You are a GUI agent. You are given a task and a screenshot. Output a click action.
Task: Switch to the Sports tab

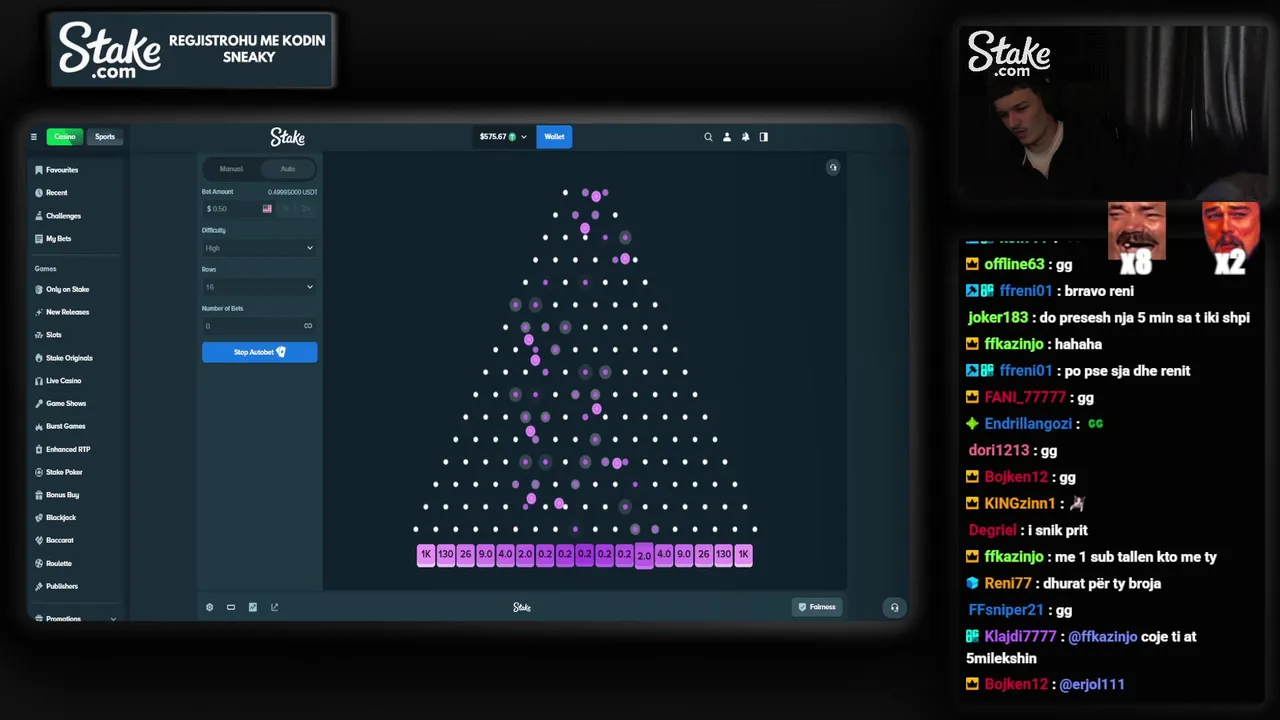point(105,137)
